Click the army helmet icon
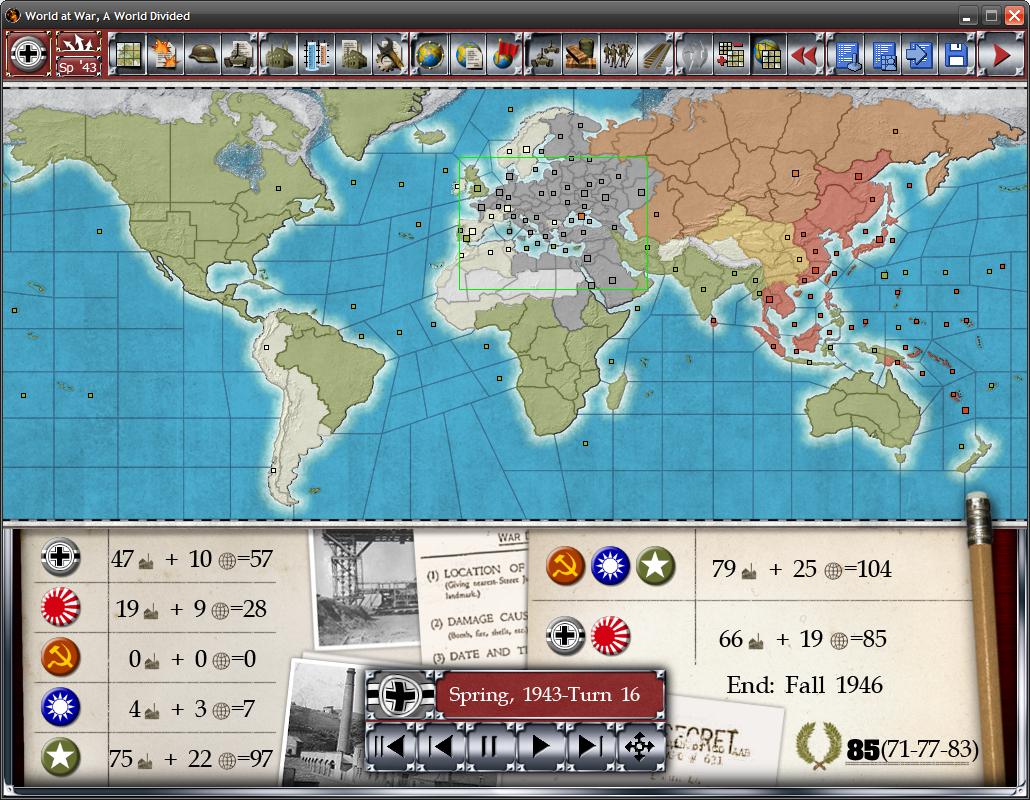 click(x=202, y=54)
